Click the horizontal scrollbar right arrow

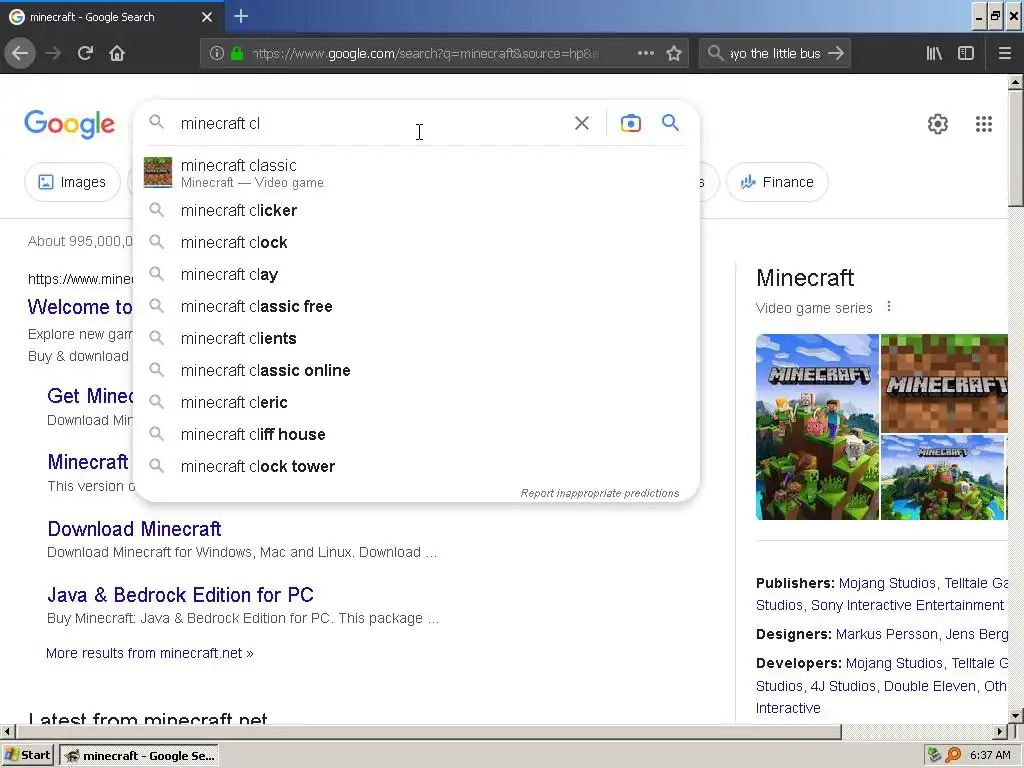click(1000, 731)
